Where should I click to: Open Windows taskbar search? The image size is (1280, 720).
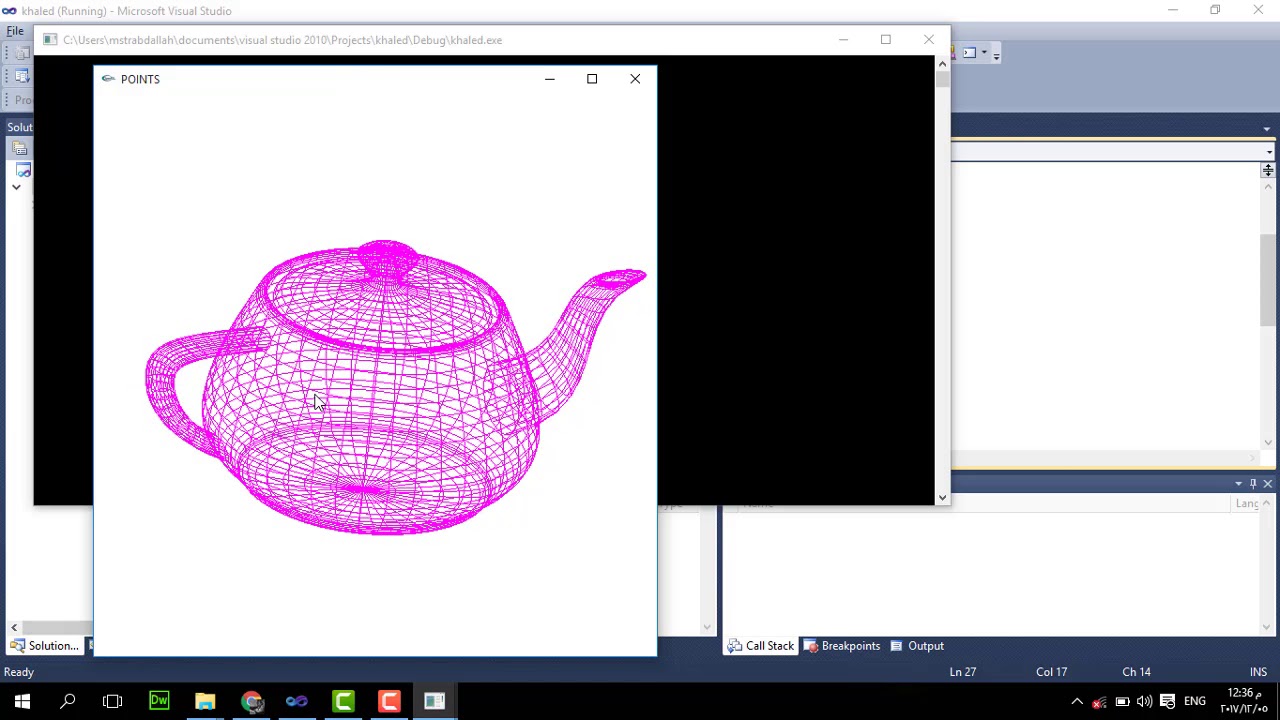point(68,701)
